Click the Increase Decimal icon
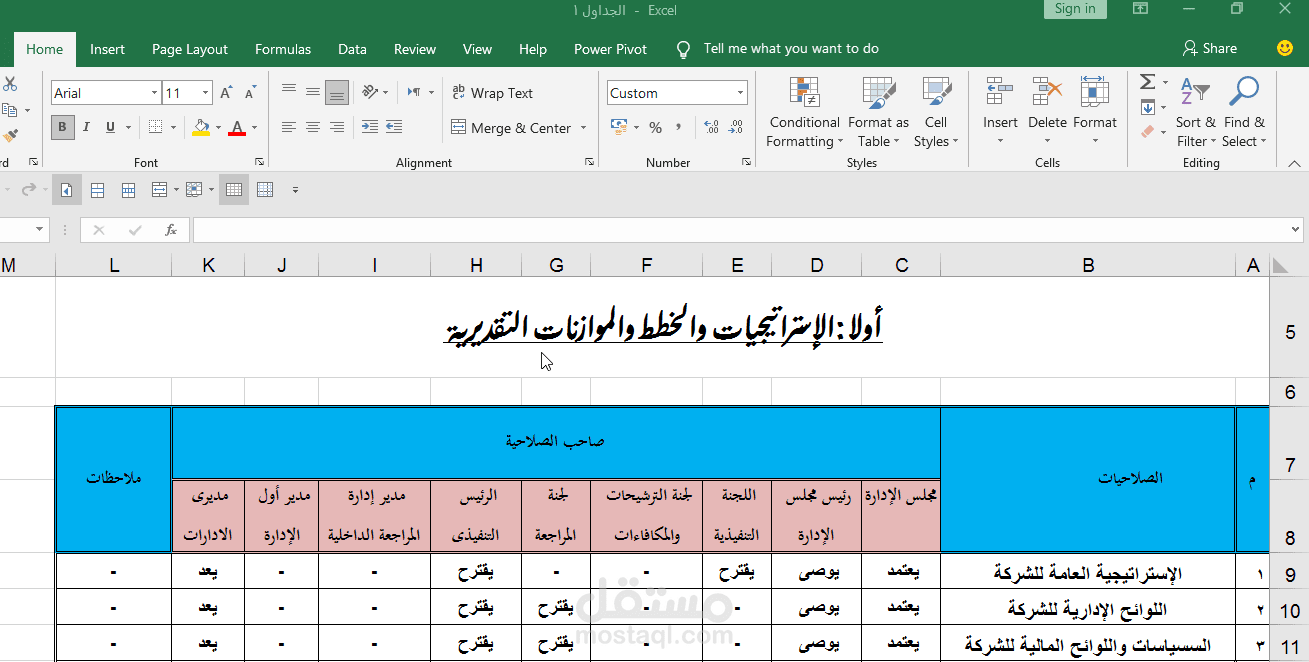1309x662 pixels. click(710, 127)
